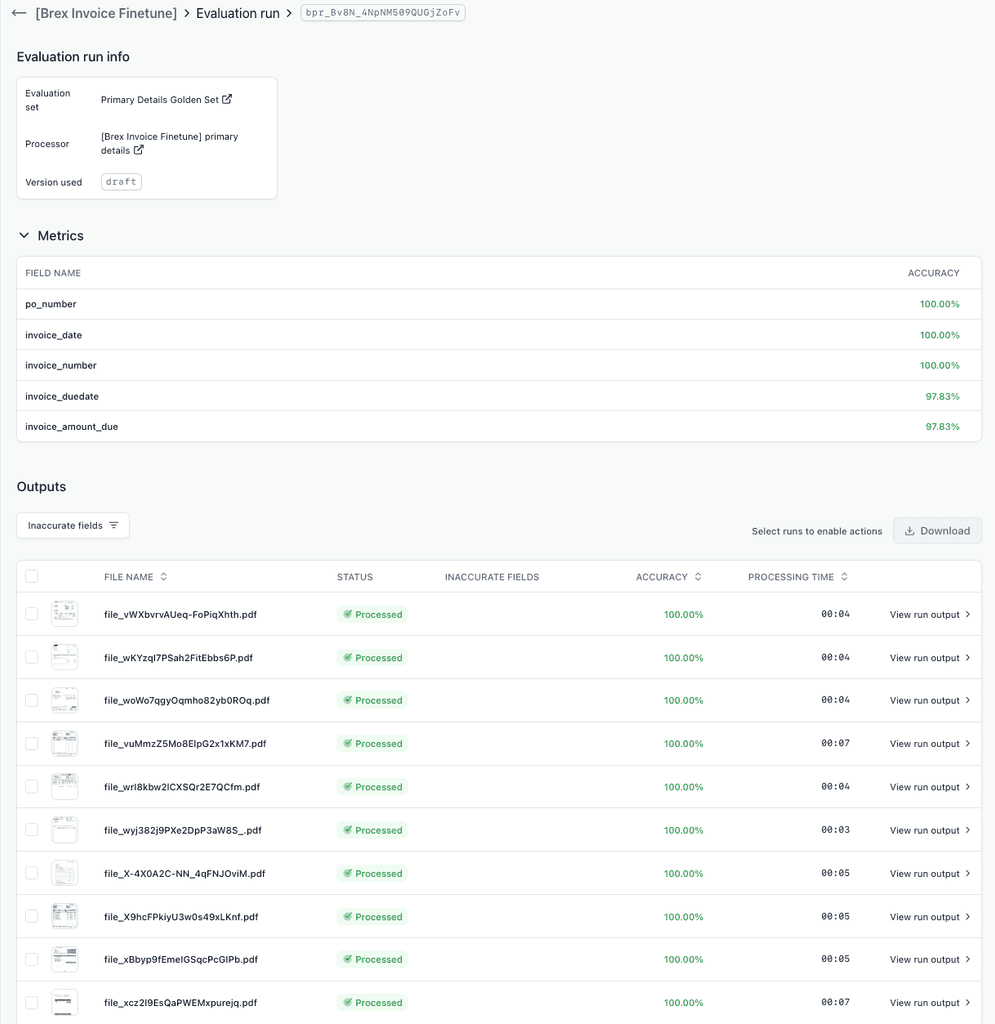Click the Download button

pos(937,530)
